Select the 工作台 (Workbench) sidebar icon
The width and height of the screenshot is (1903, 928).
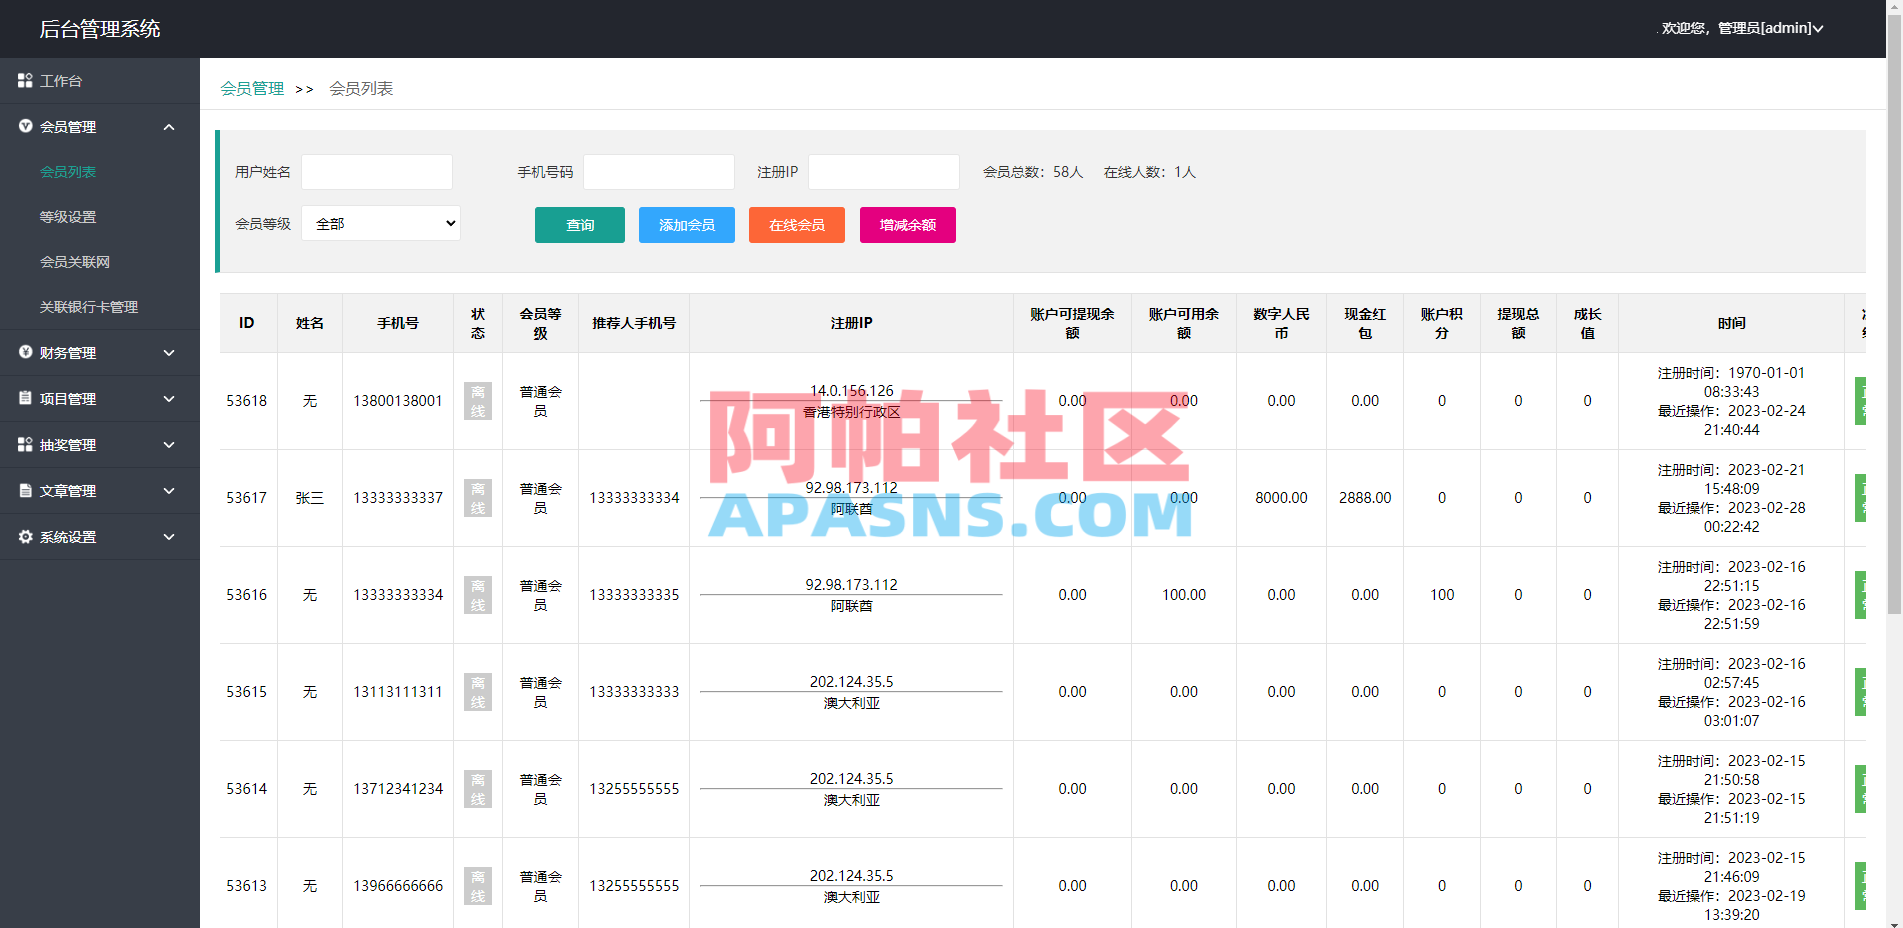[x=25, y=80]
